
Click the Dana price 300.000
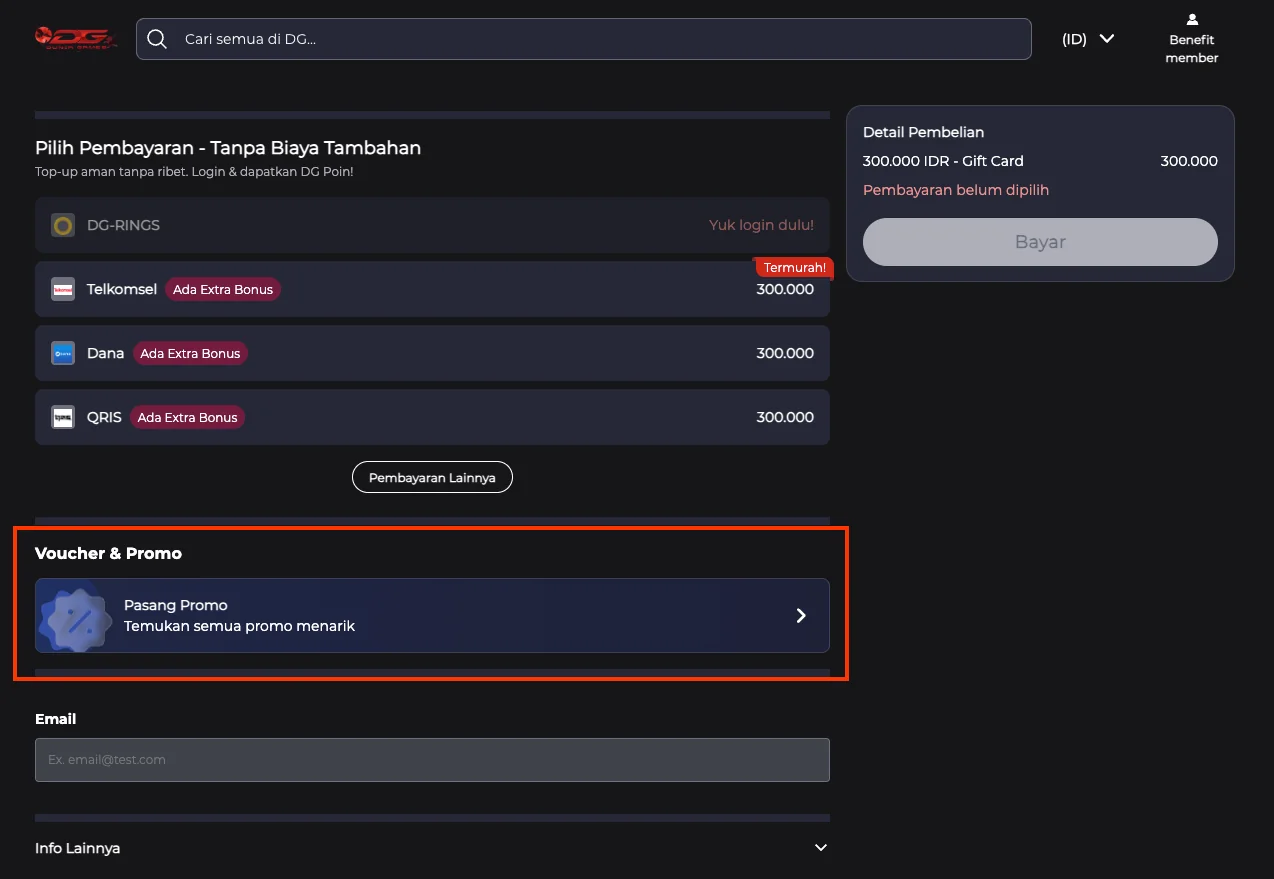tap(785, 353)
